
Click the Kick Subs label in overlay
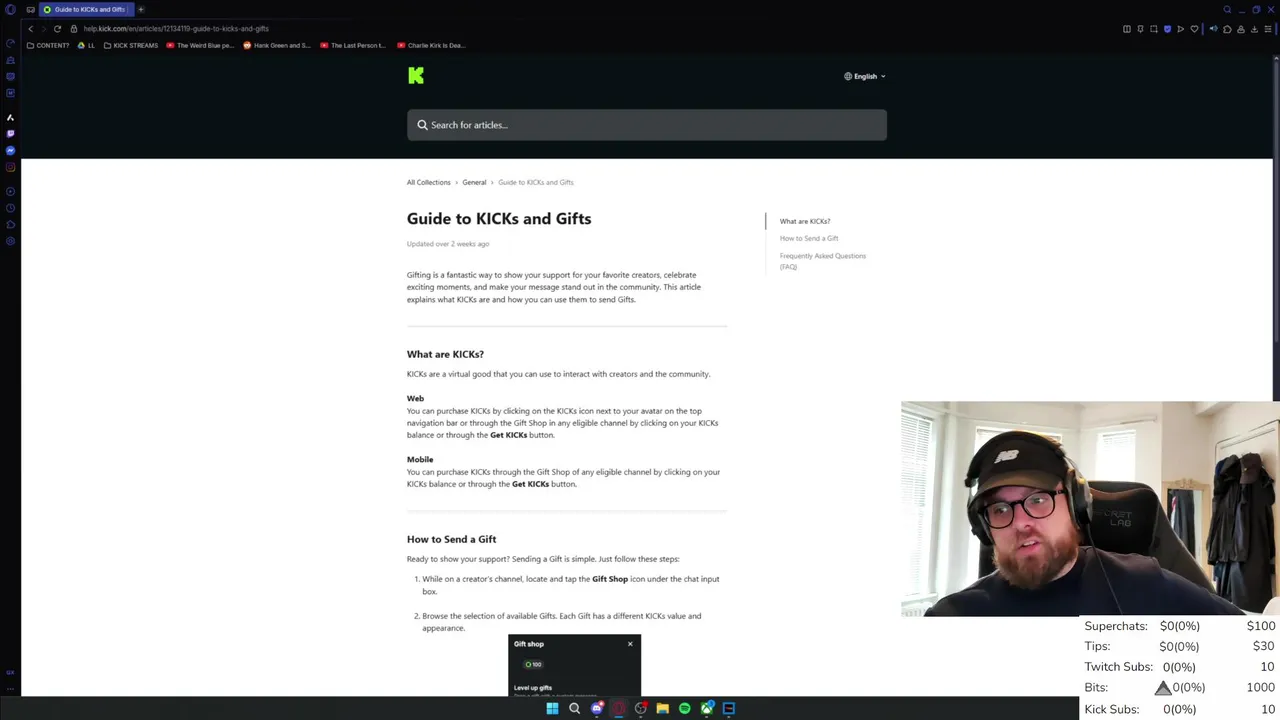pyautogui.click(x=1112, y=709)
